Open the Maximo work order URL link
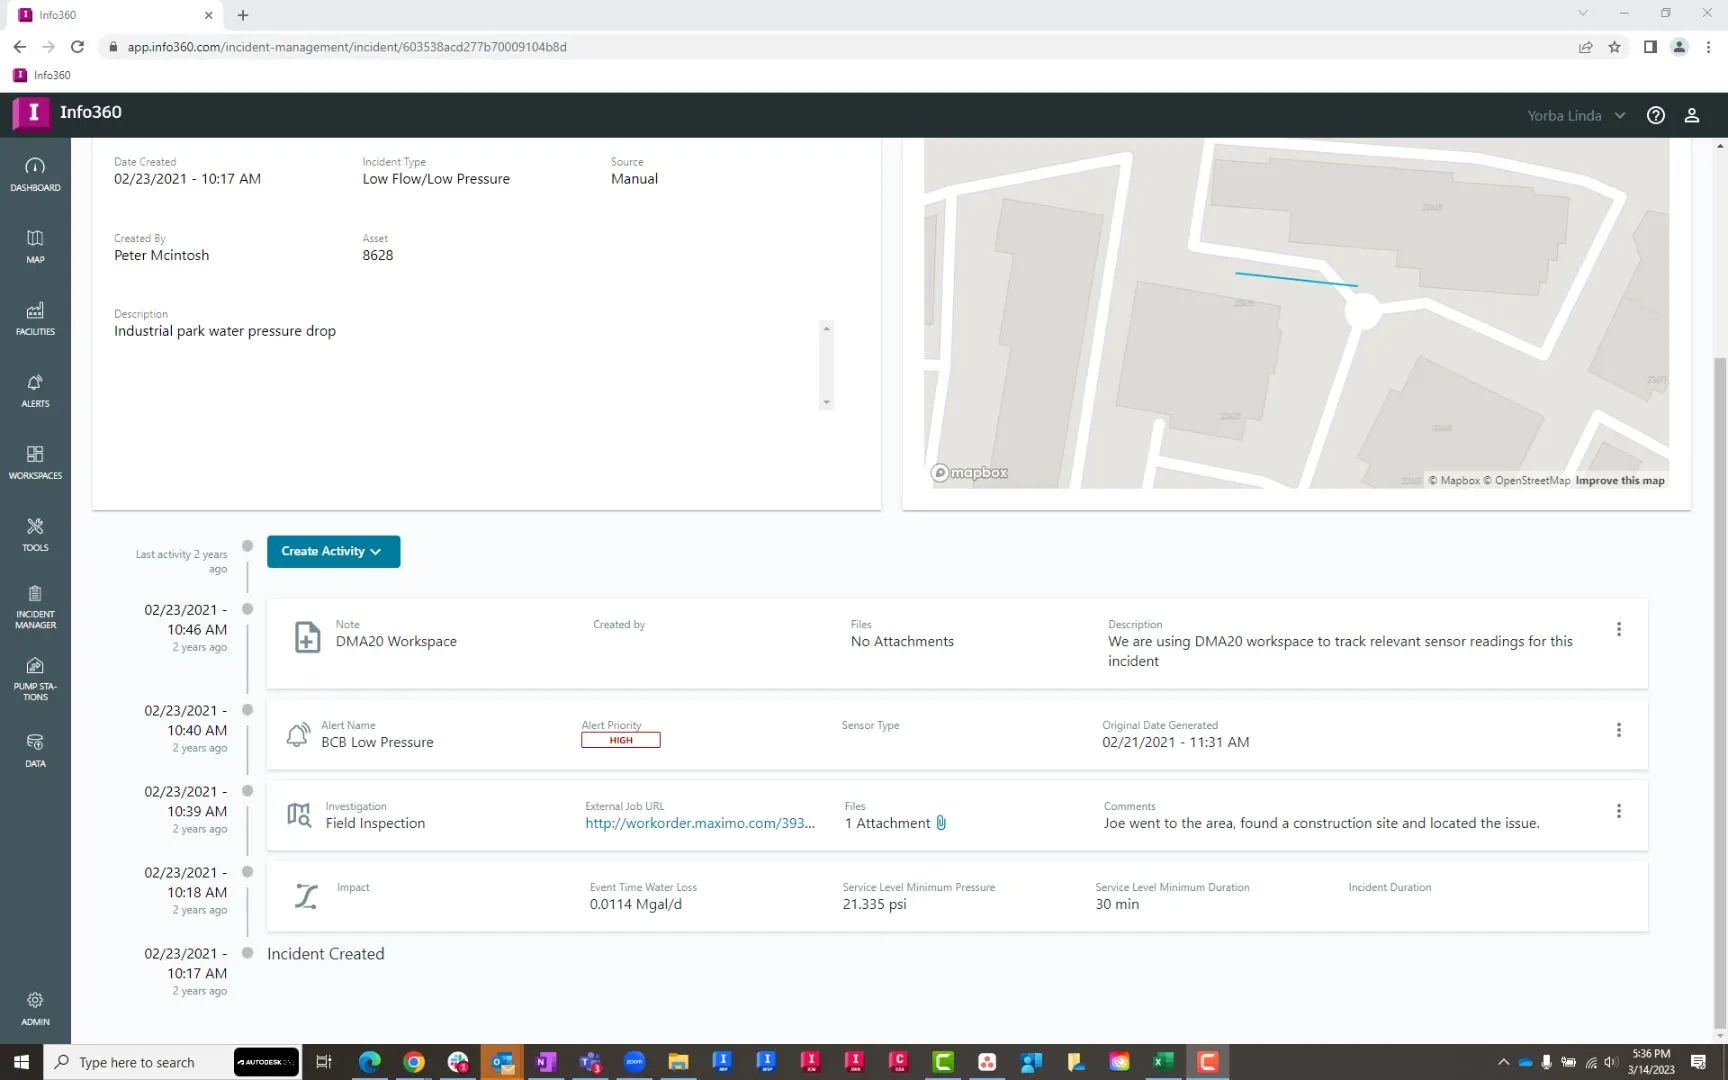Image resolution: width=1728 pixels, height=1080 pixels. (700, 823)
